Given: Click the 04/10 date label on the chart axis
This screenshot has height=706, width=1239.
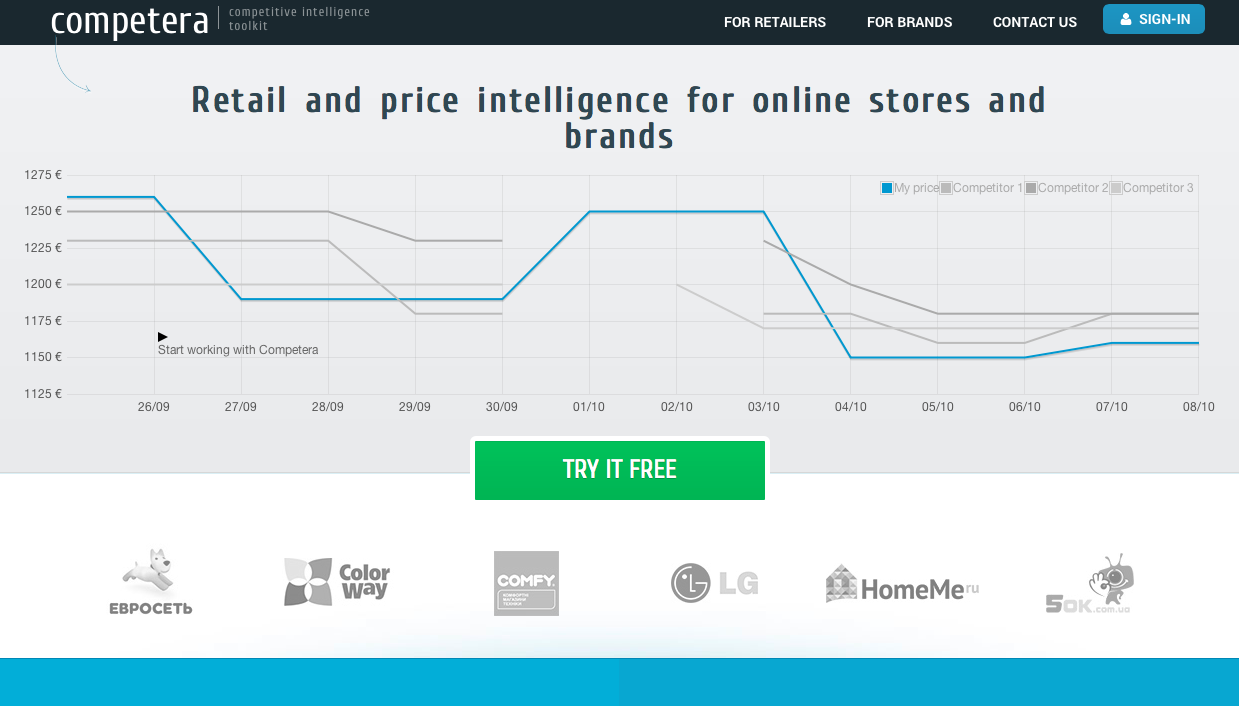Looking at the screenshot, I should coord(851,407).
